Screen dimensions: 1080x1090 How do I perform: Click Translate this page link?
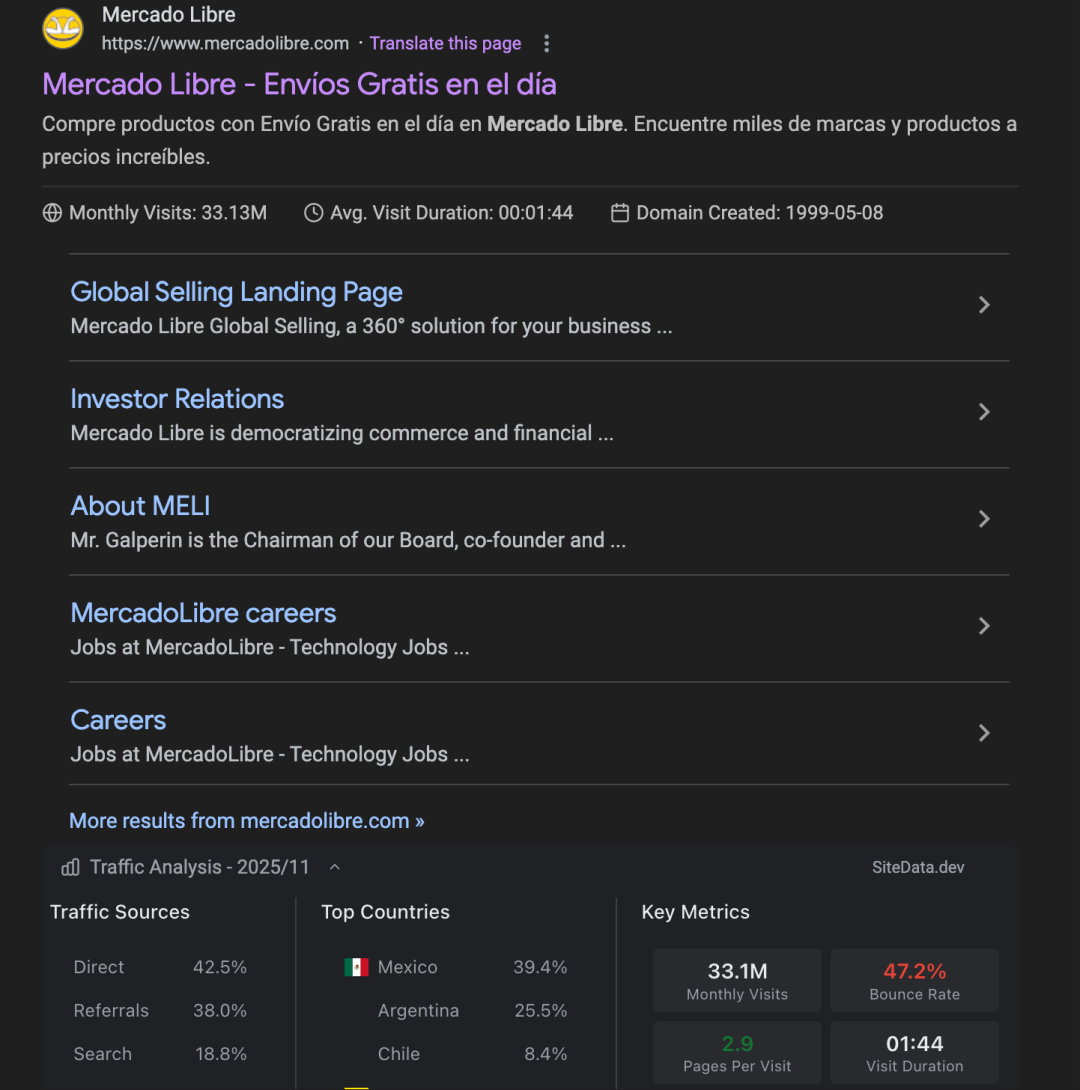[x=445, y=44]
